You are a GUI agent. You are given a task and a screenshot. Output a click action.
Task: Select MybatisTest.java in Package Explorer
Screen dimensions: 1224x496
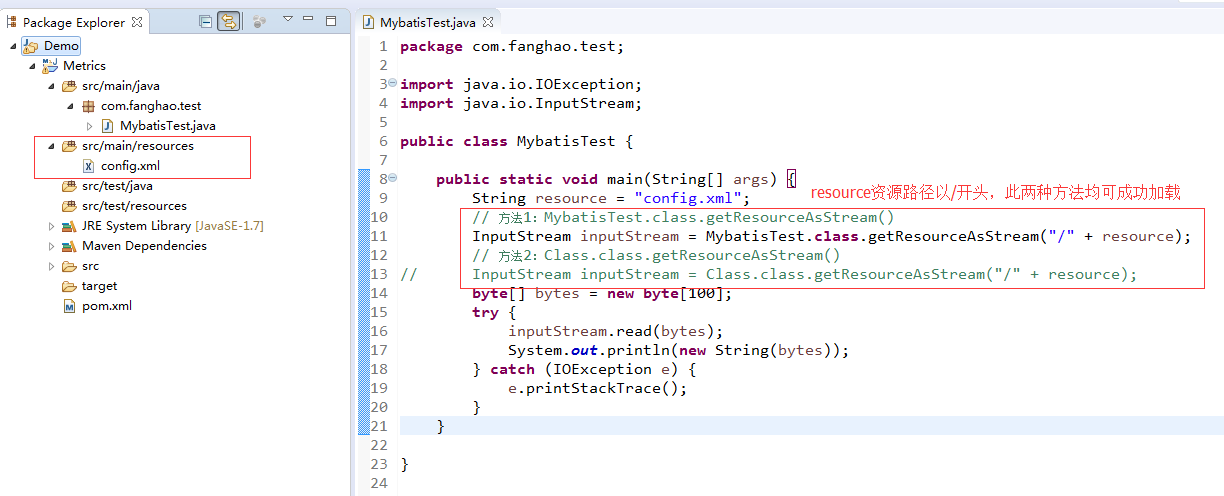(168, 126)
